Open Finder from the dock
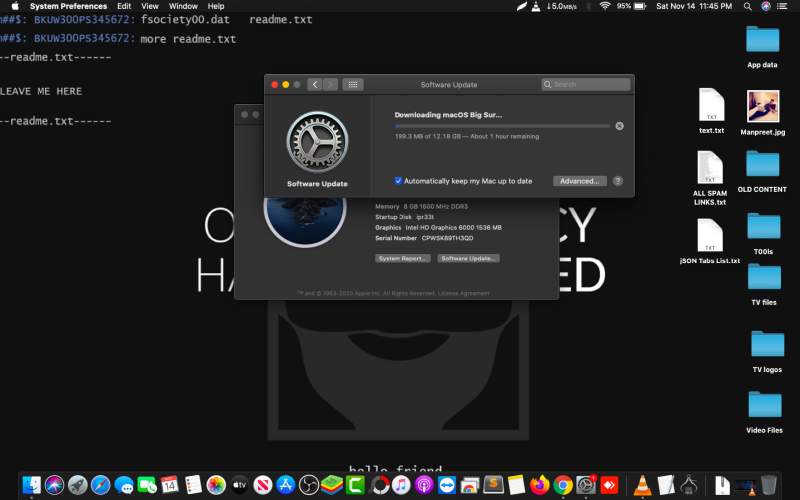800x500 pixels. [32, 485]
